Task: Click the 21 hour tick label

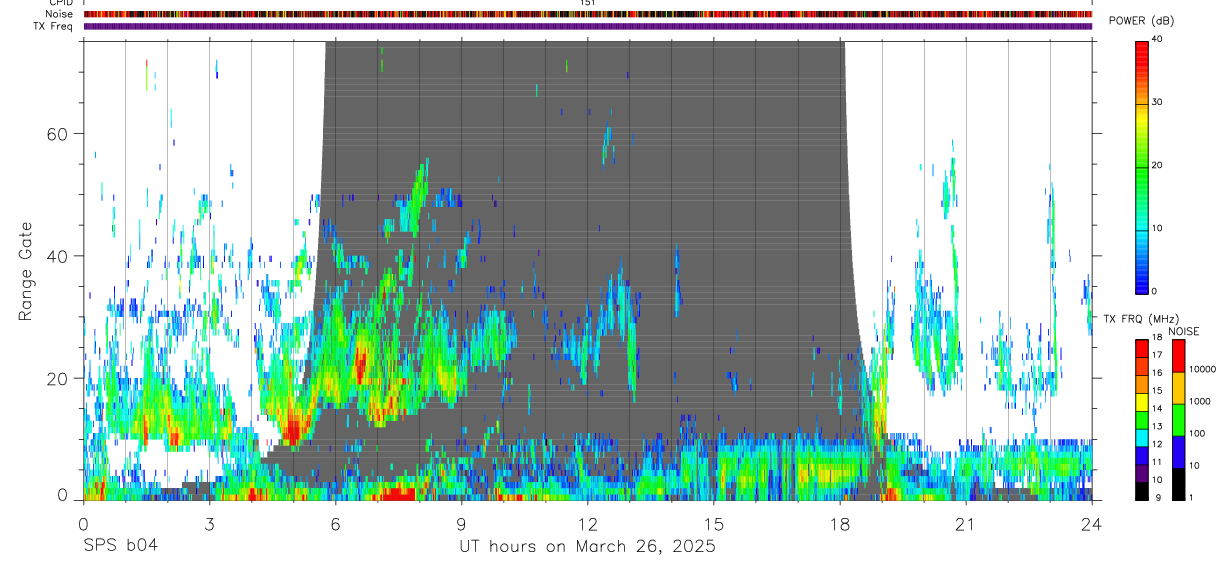Action: (x=965, y=524)
